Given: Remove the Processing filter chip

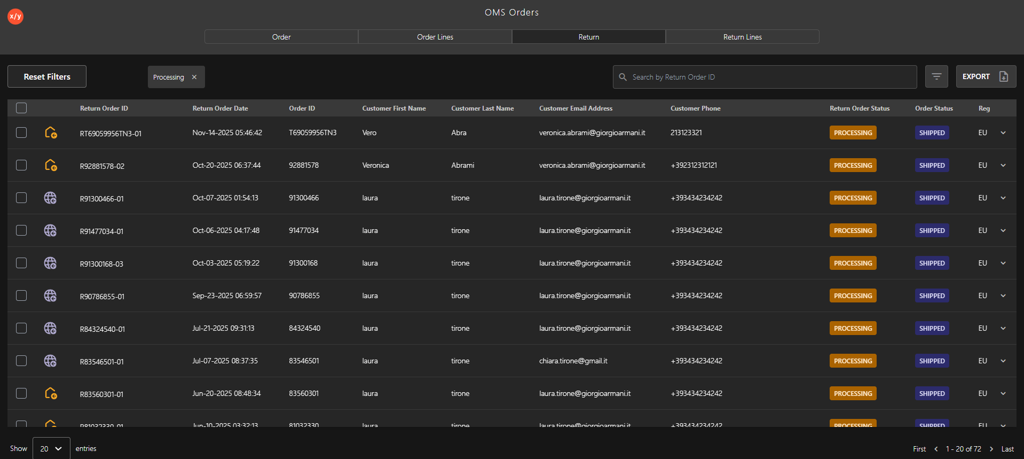Looking at the screenshot, I should 194,77.
